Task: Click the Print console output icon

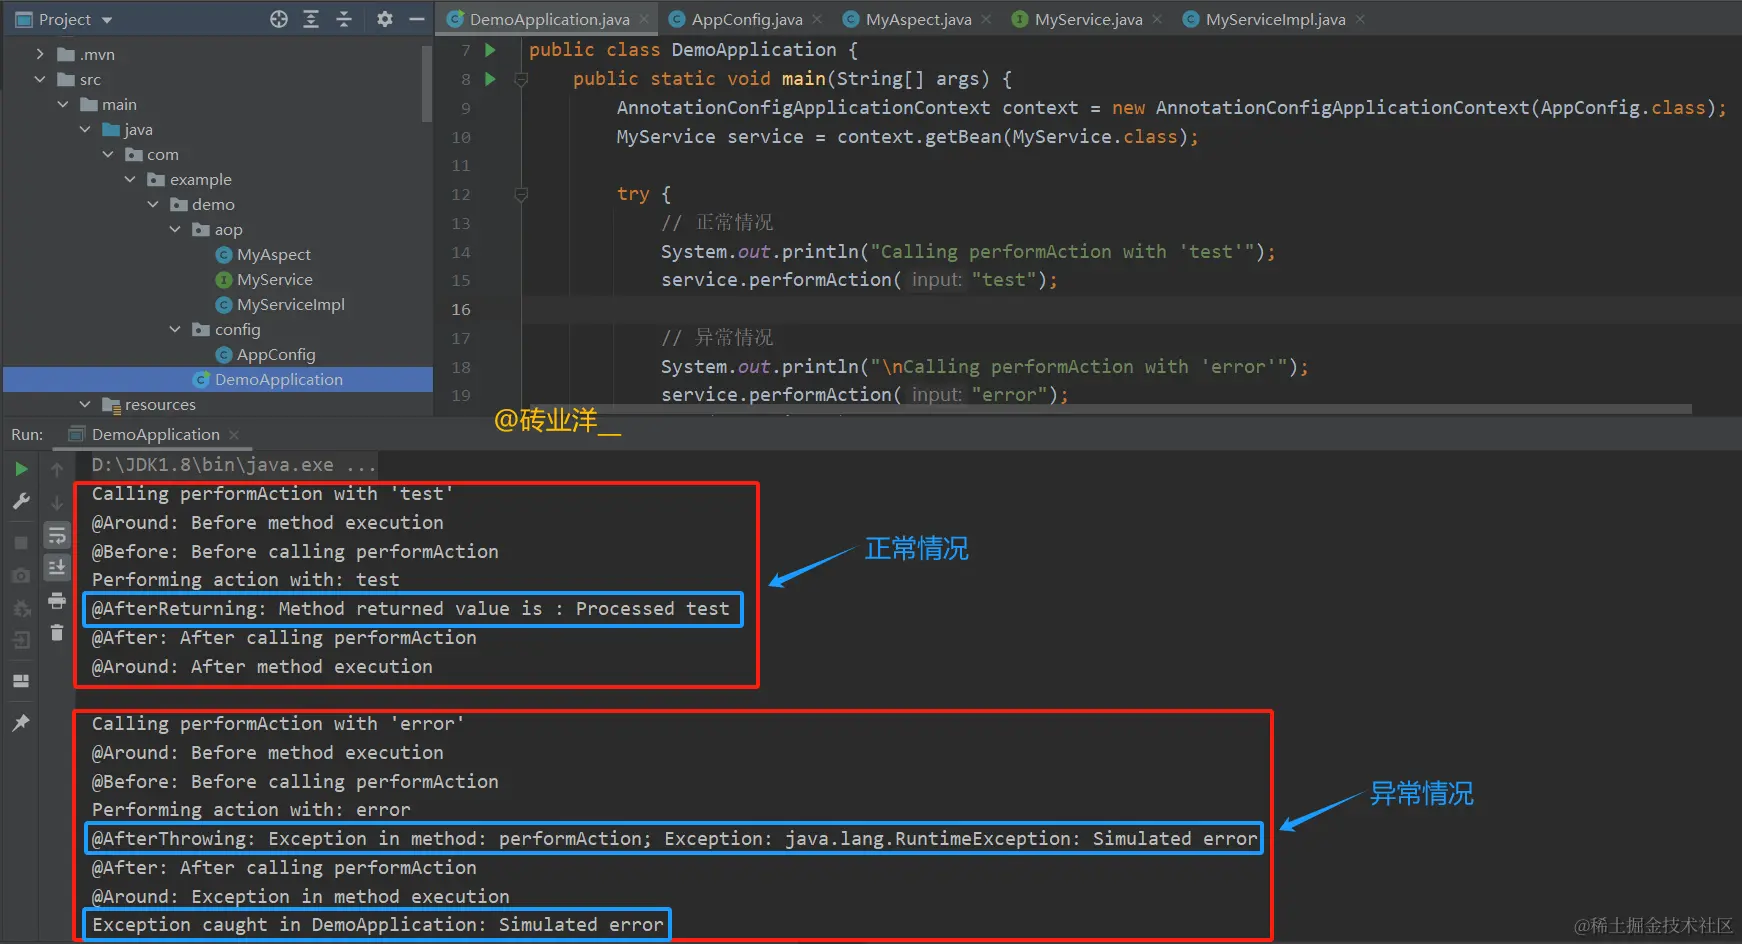Action: (57, 600)
